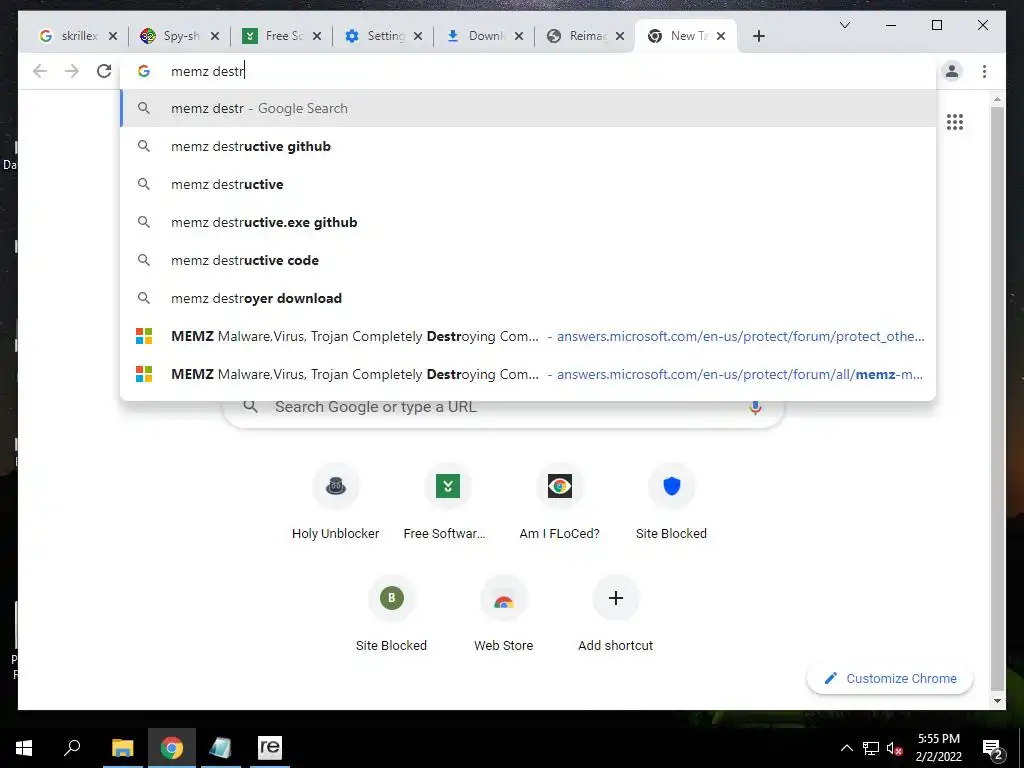Open the taskbar search magnifier

[x=72, y=748]
